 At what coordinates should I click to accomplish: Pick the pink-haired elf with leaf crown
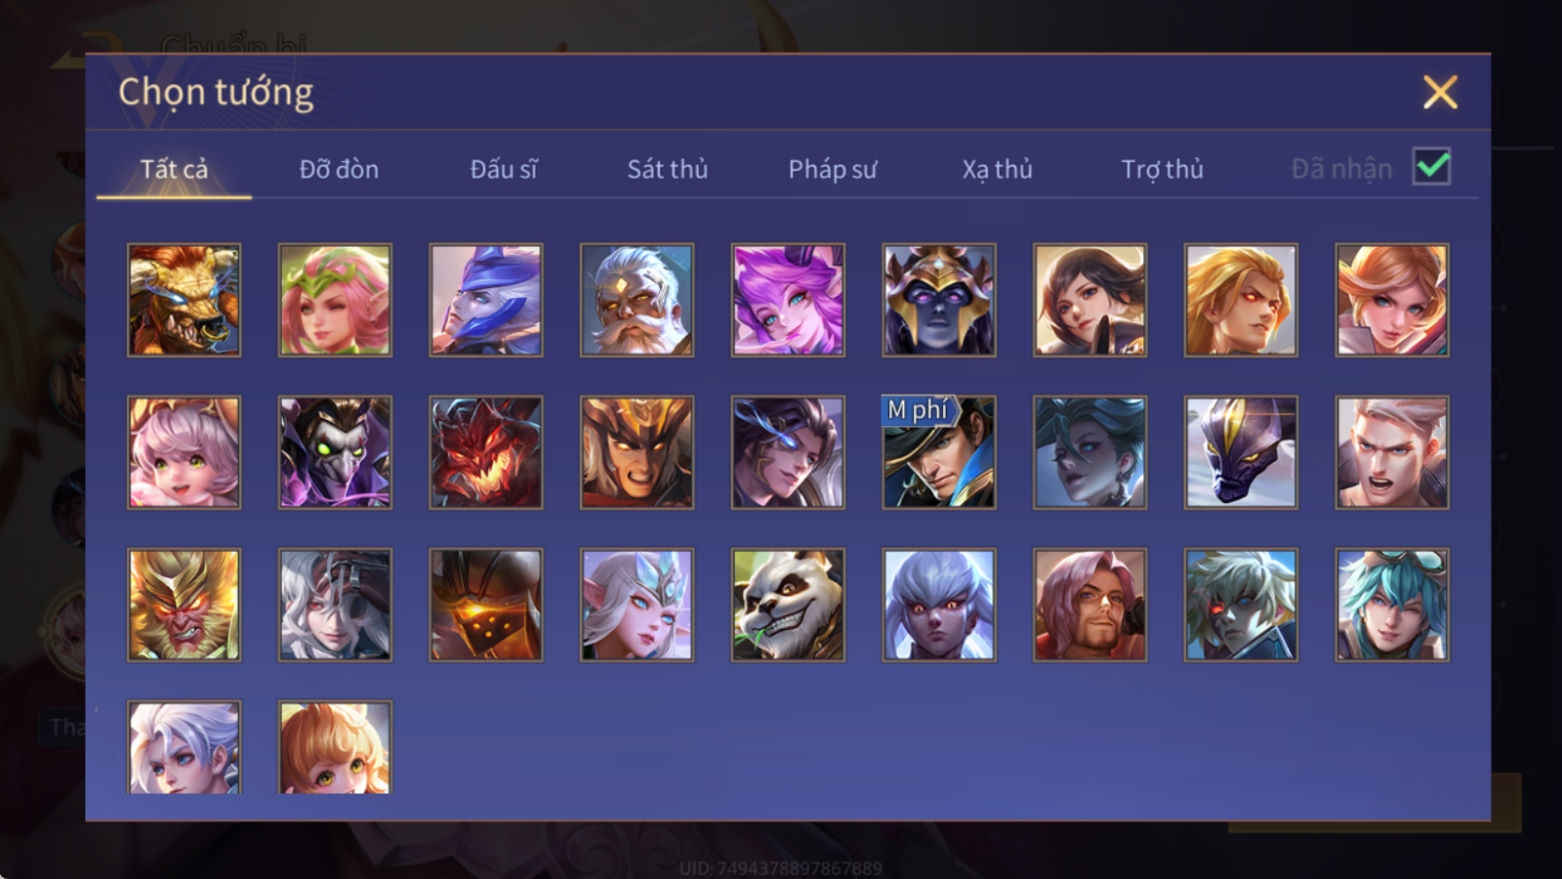(335, 300)
